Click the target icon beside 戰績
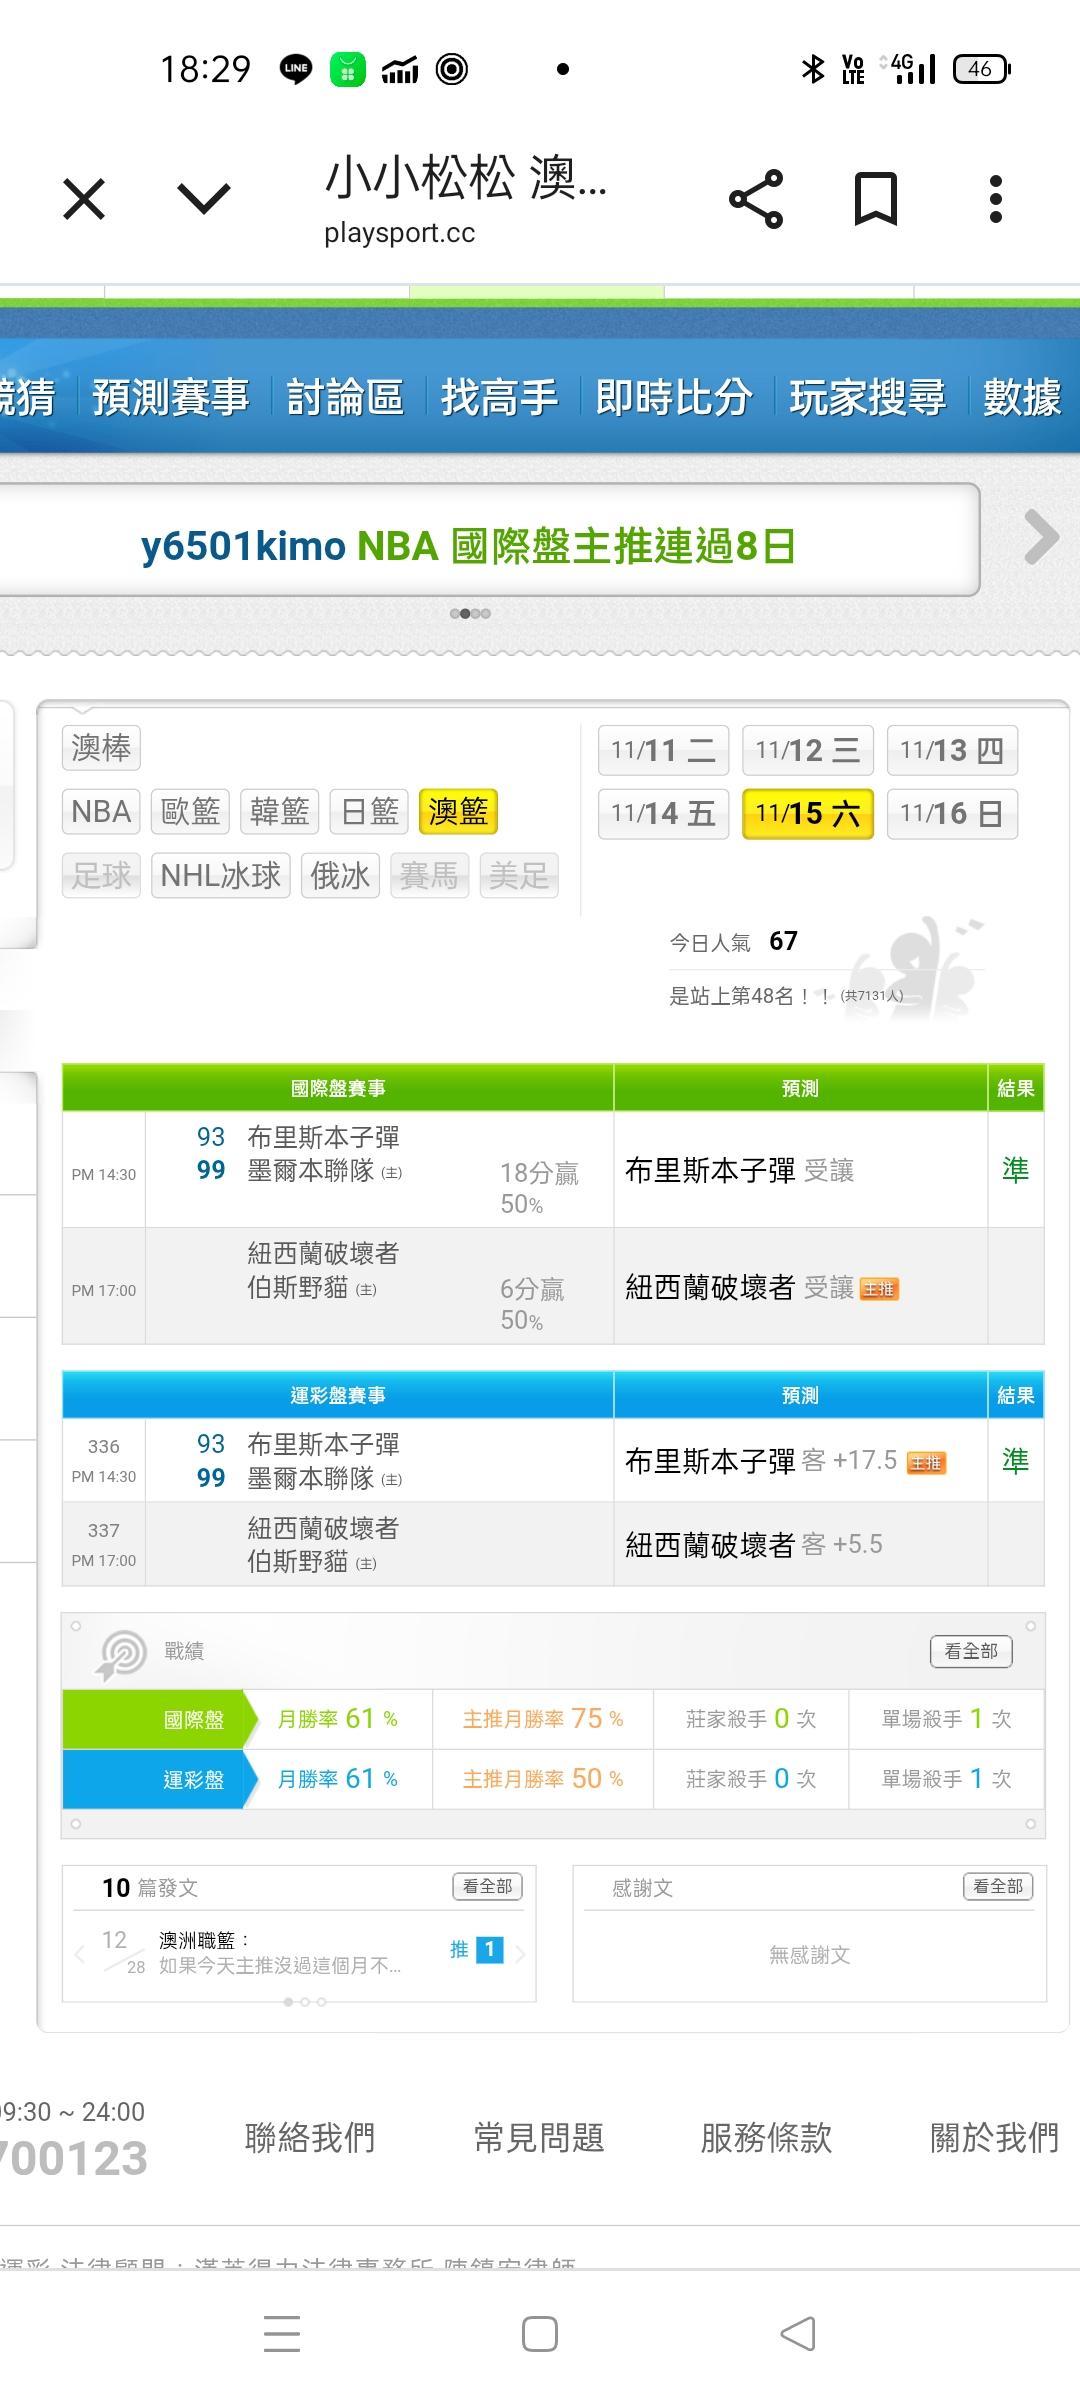The image size is (1080, 2400). click(122, 1652)
